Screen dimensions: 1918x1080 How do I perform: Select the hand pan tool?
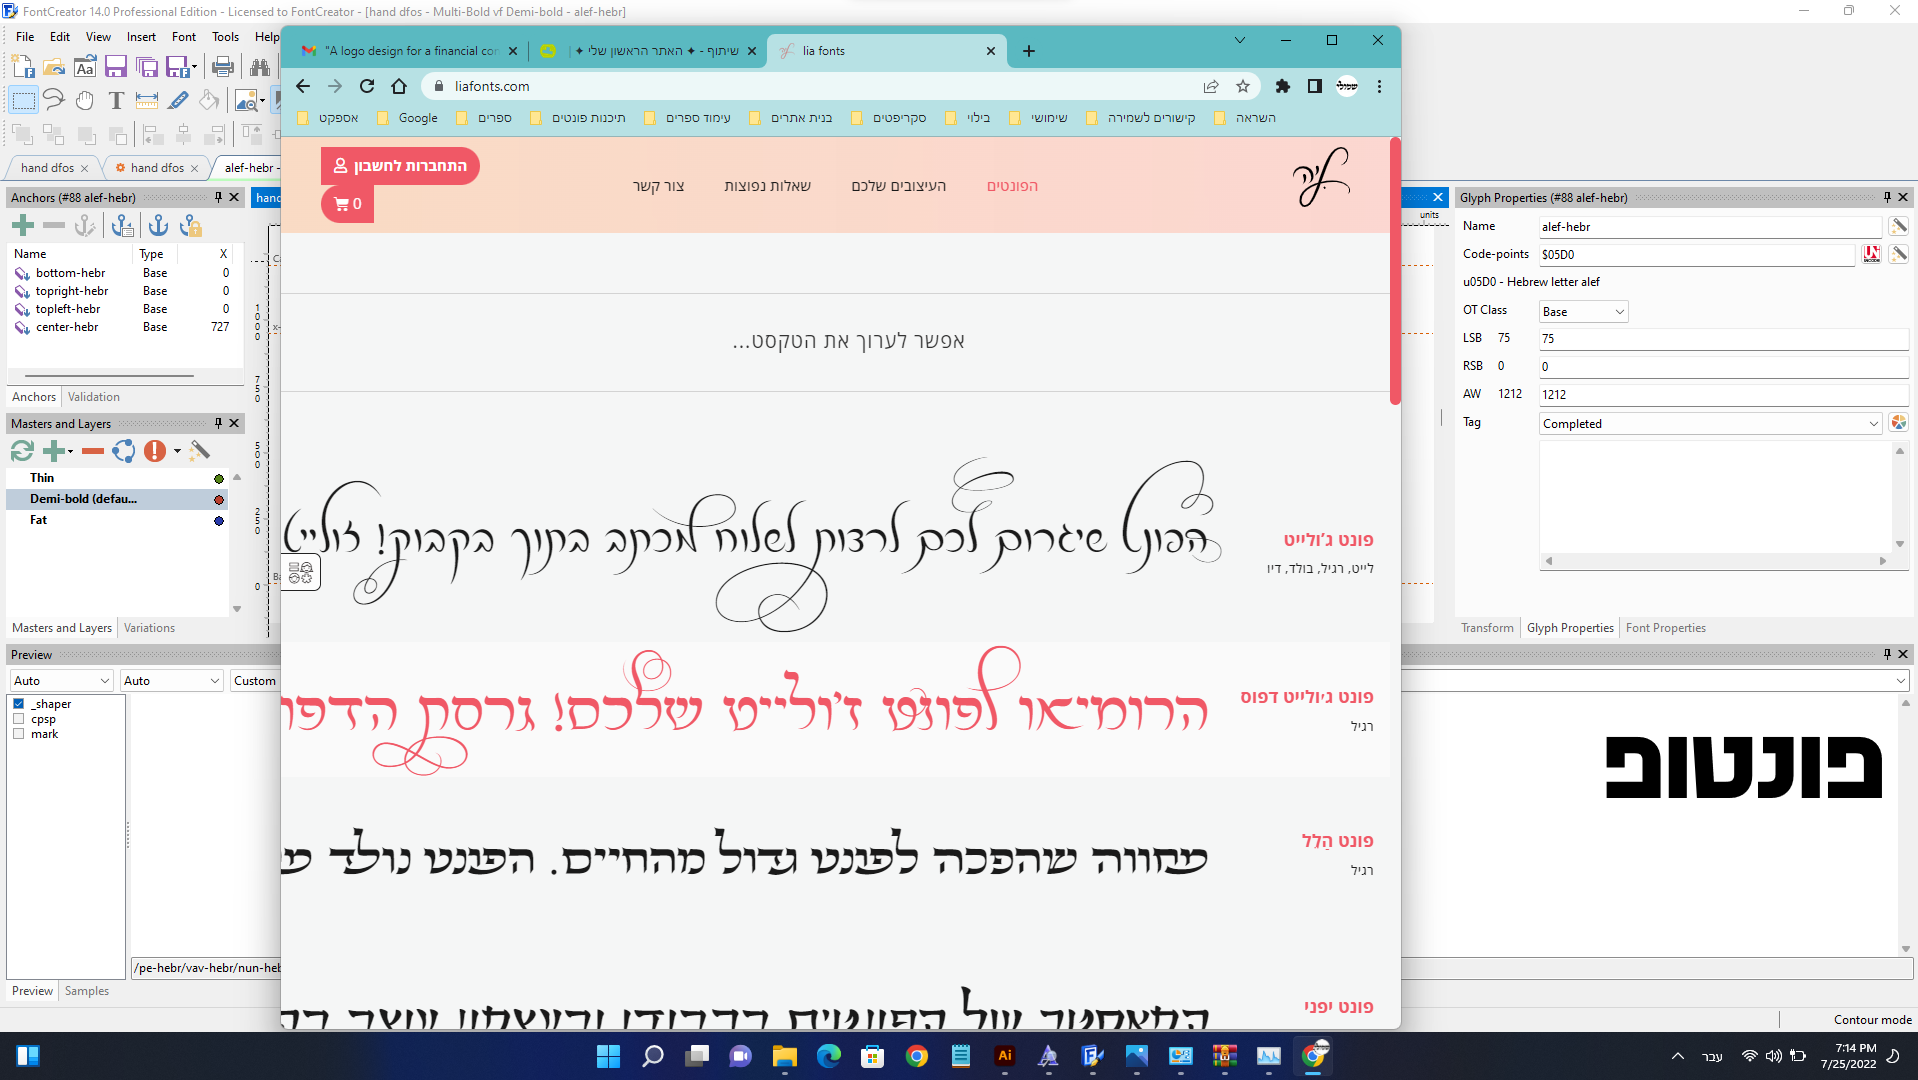pyautogui.click(x=85, y=100)
